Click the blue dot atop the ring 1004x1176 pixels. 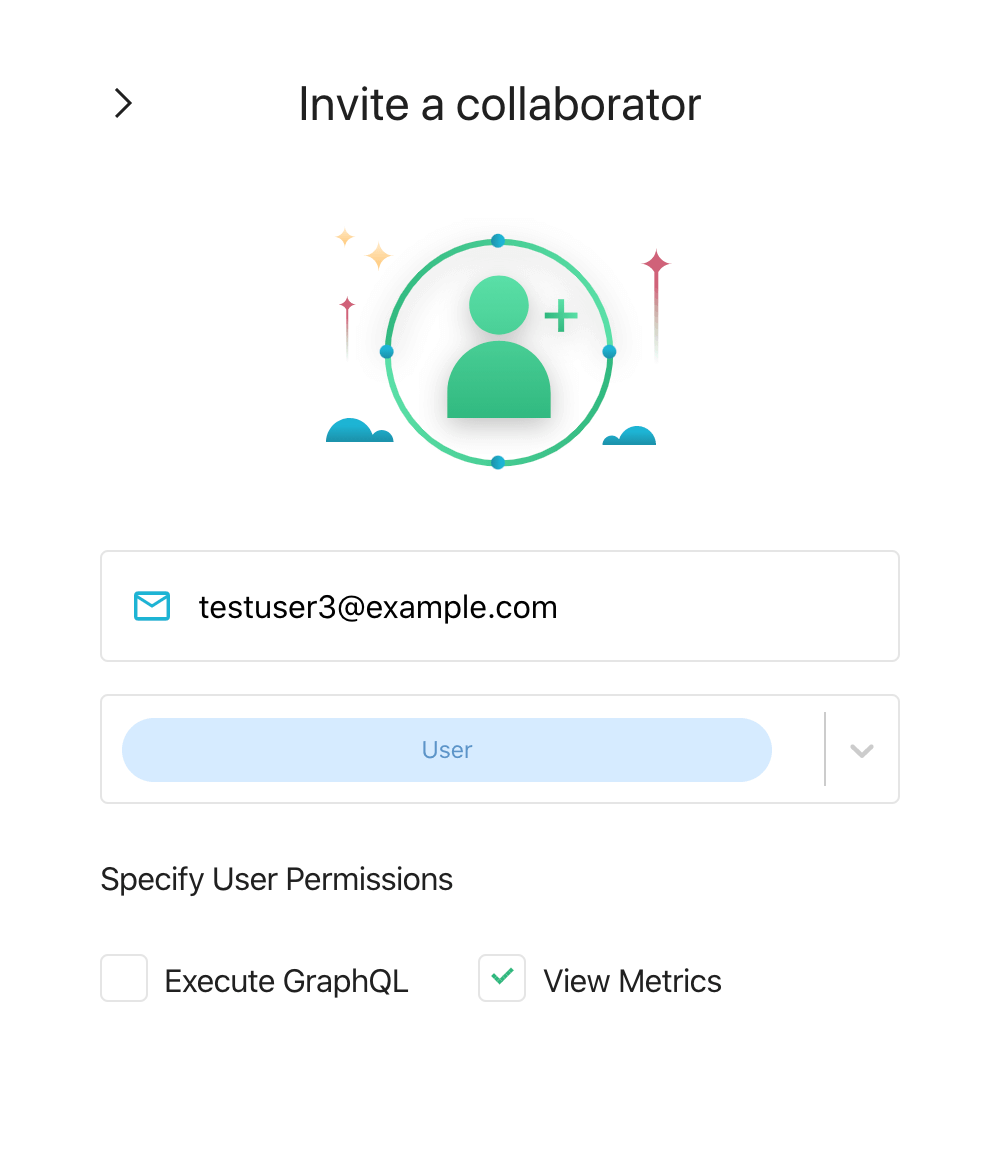pyautogui.click(x=498, y=241)
